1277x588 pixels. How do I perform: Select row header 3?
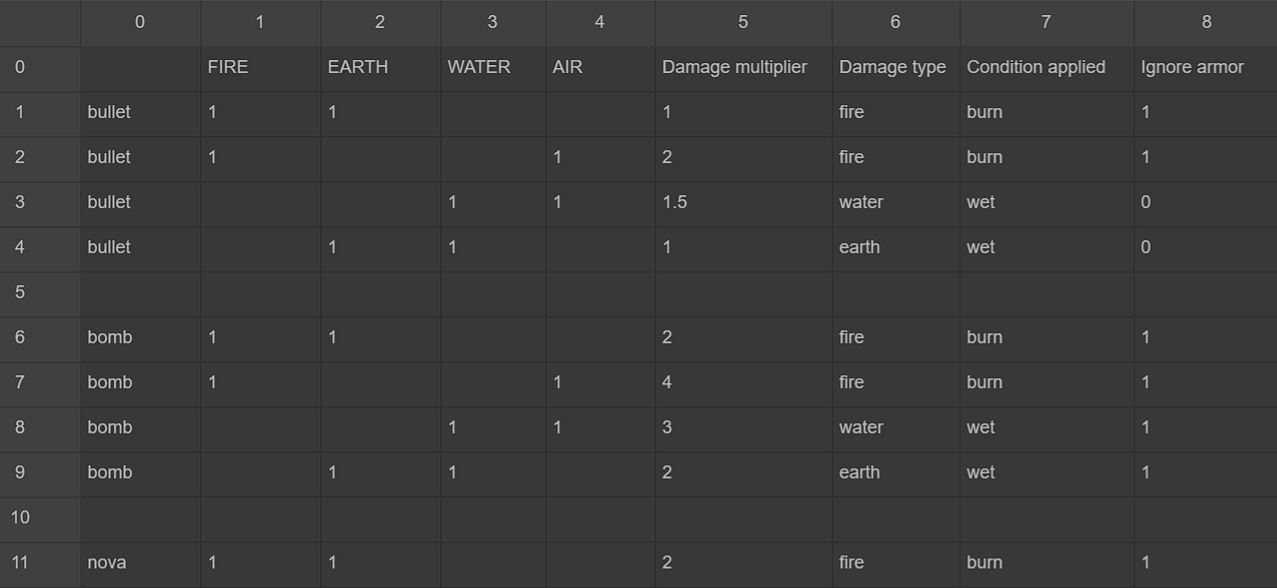40,202
